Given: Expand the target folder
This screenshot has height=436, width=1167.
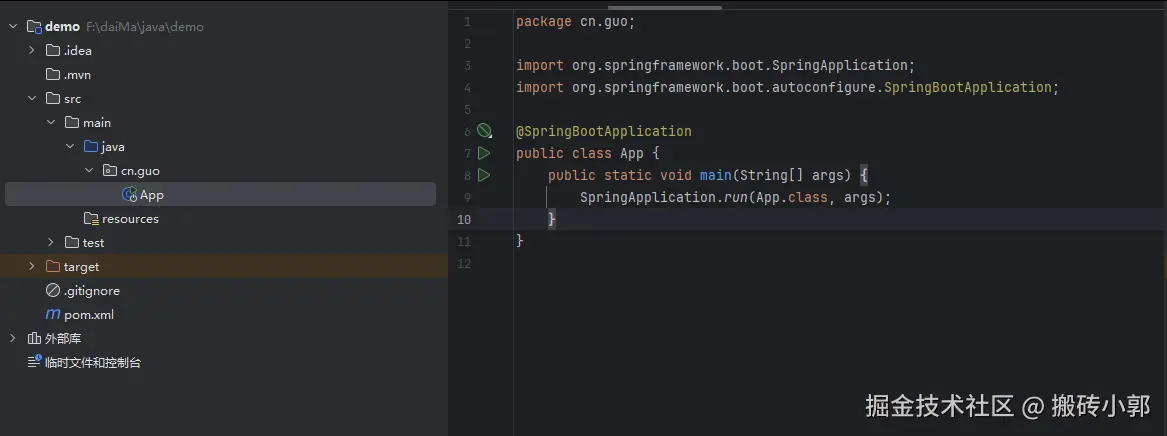Looking at the screenshot, I should tap(32, 267).
